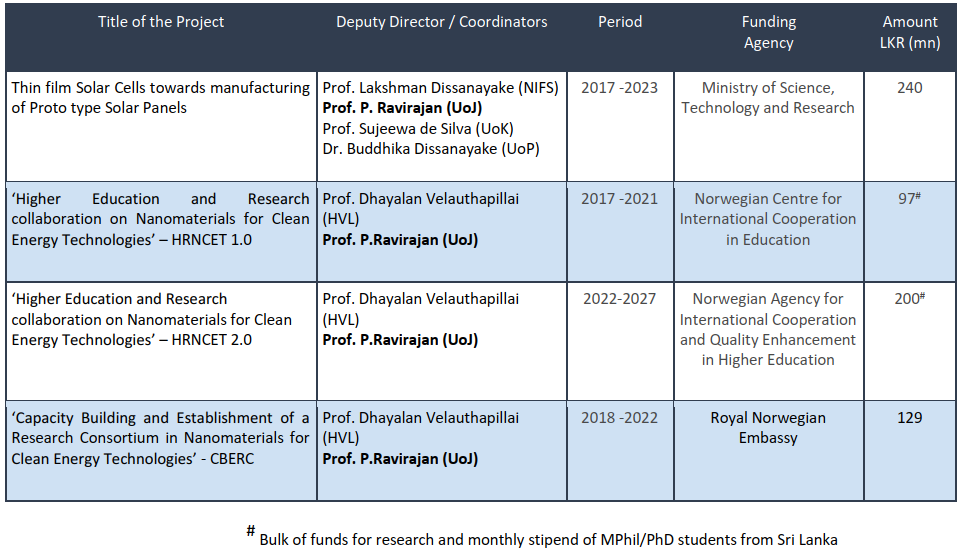This screenshot has height=555, width=961.
Task: Select the 'Thin film Solar Cells' project title
Action: (x=161, y=97)
